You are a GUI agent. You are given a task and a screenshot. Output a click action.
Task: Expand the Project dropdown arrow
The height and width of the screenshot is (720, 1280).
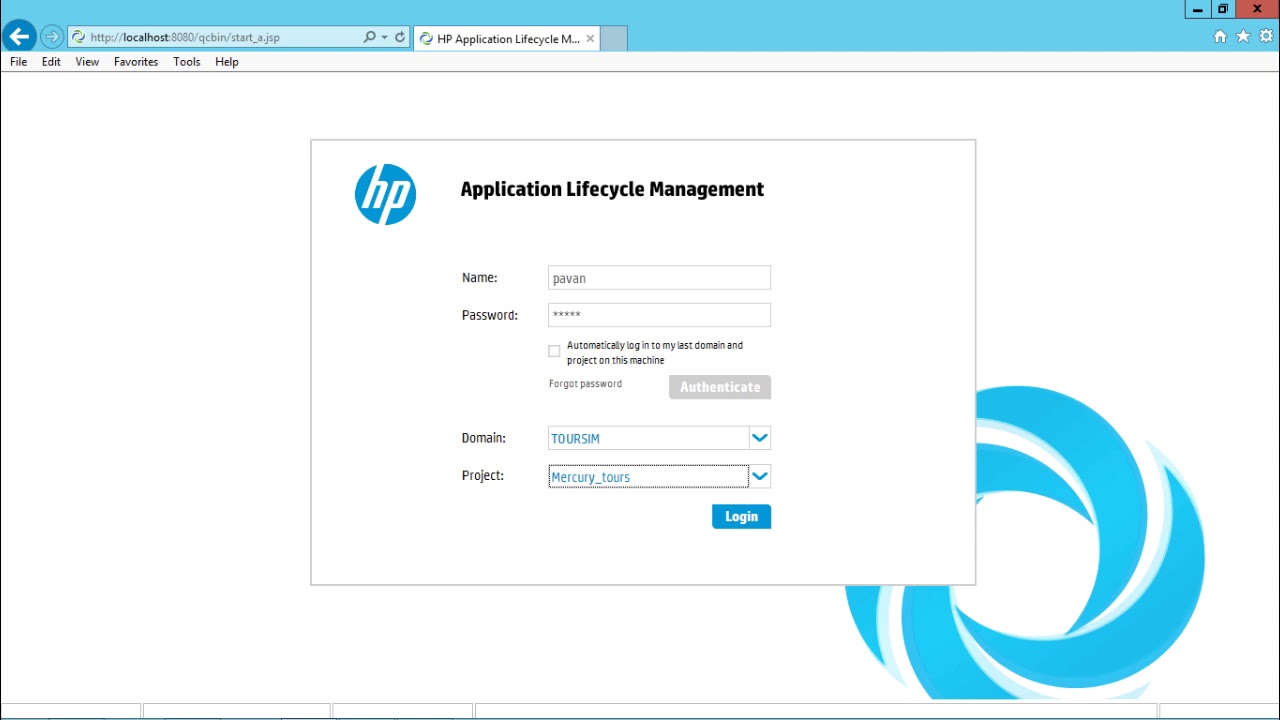point(760,476)
